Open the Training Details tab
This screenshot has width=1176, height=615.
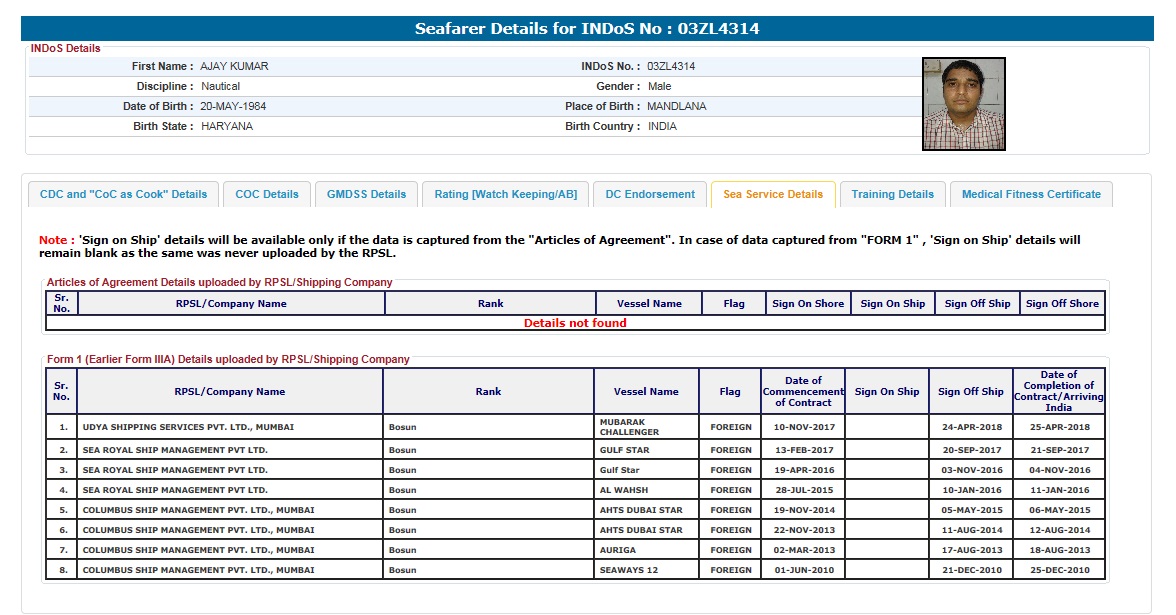point(892,194)
